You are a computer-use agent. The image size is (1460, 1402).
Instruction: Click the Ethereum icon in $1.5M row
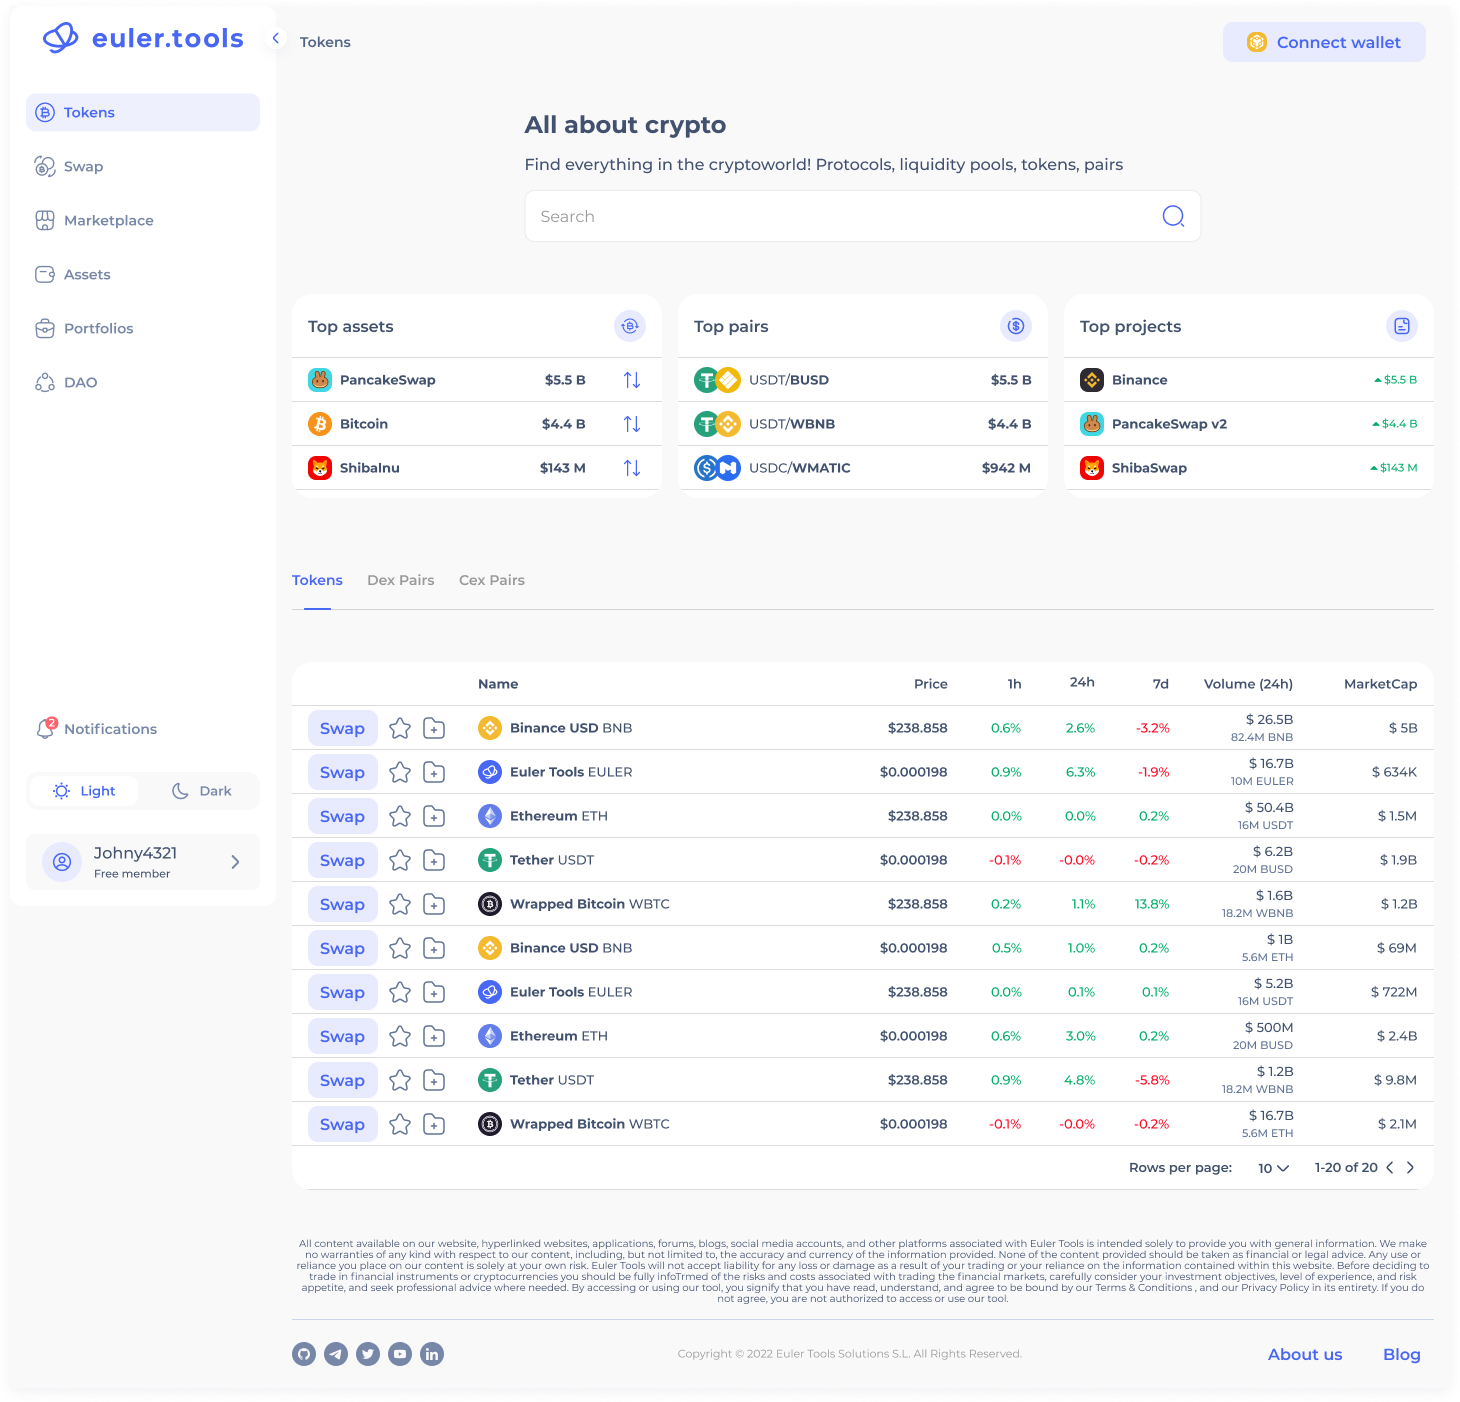tap(490, 816)
